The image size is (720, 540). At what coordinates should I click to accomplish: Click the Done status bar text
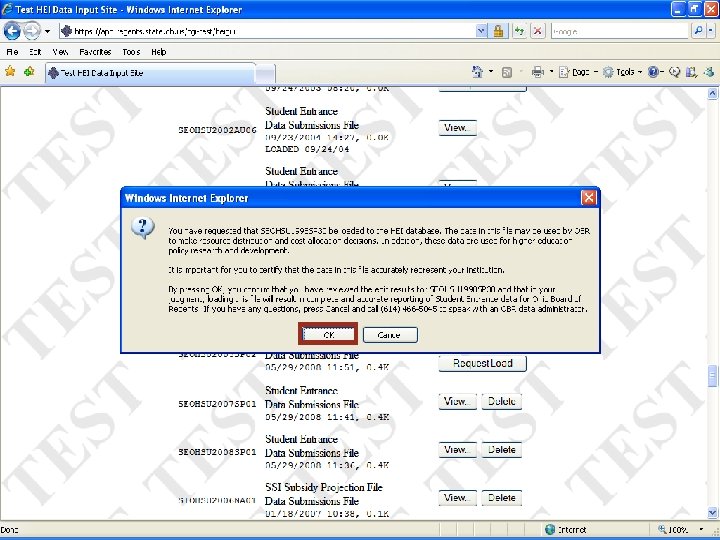pos(9,530)
